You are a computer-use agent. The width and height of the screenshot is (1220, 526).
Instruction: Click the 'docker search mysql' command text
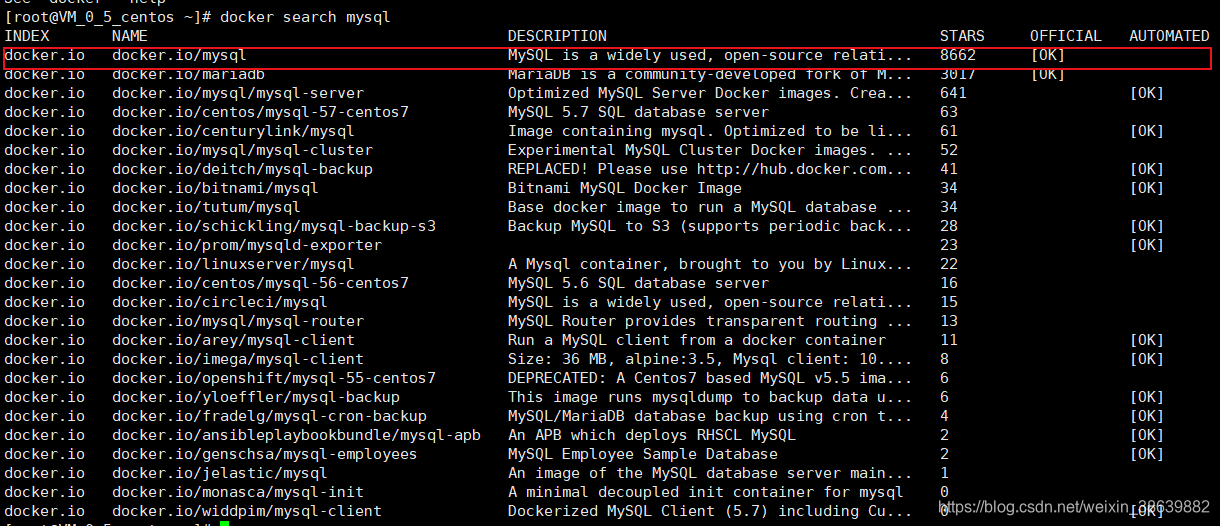tap(305, 17)
